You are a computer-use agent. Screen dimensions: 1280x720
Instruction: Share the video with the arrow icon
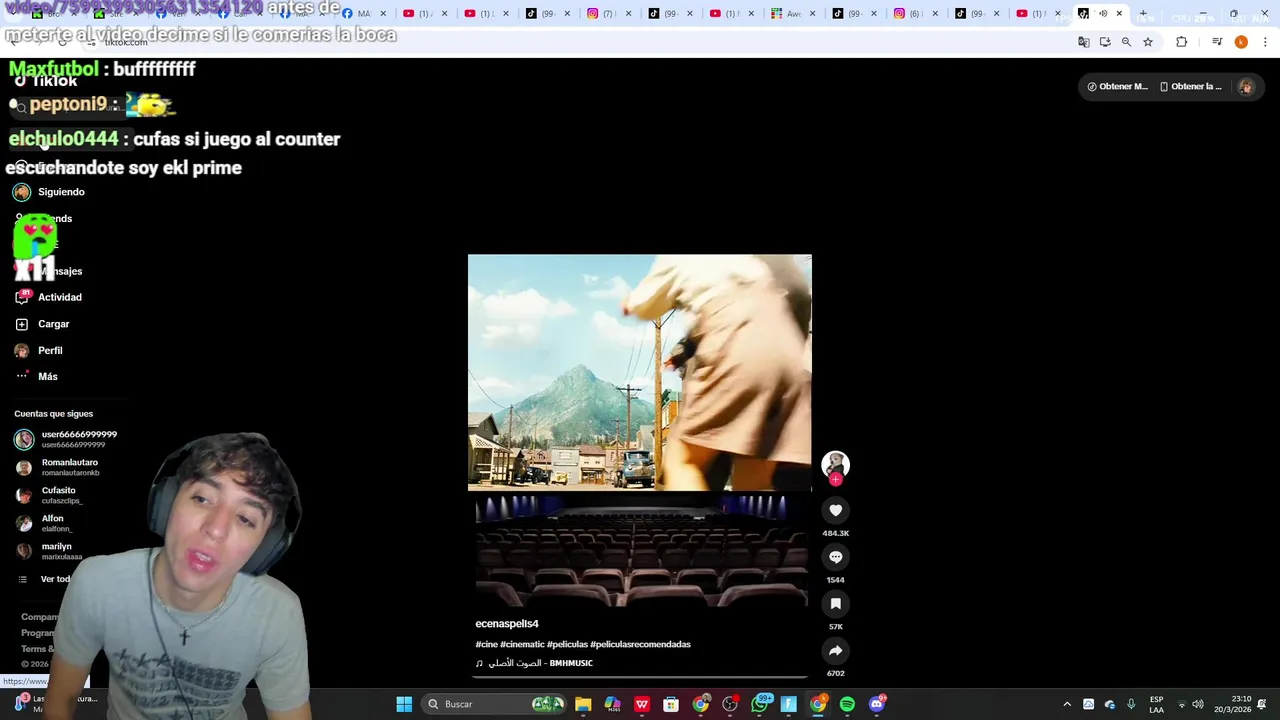(x=835, y=650)
